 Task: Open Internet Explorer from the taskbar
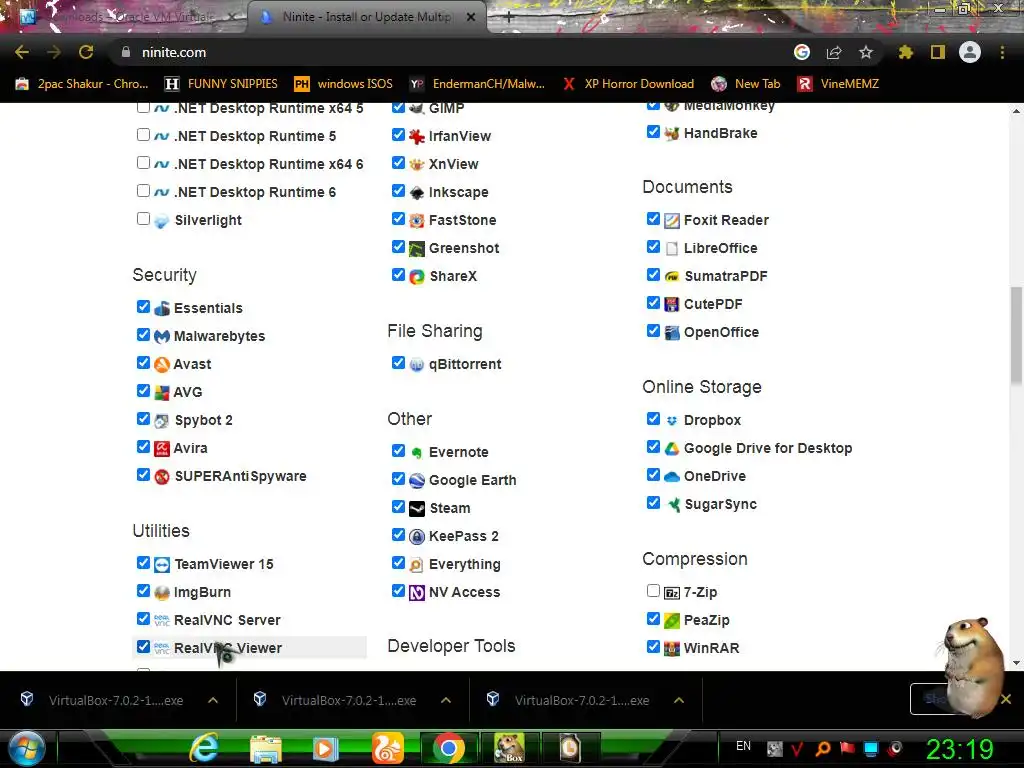[204, 748]
